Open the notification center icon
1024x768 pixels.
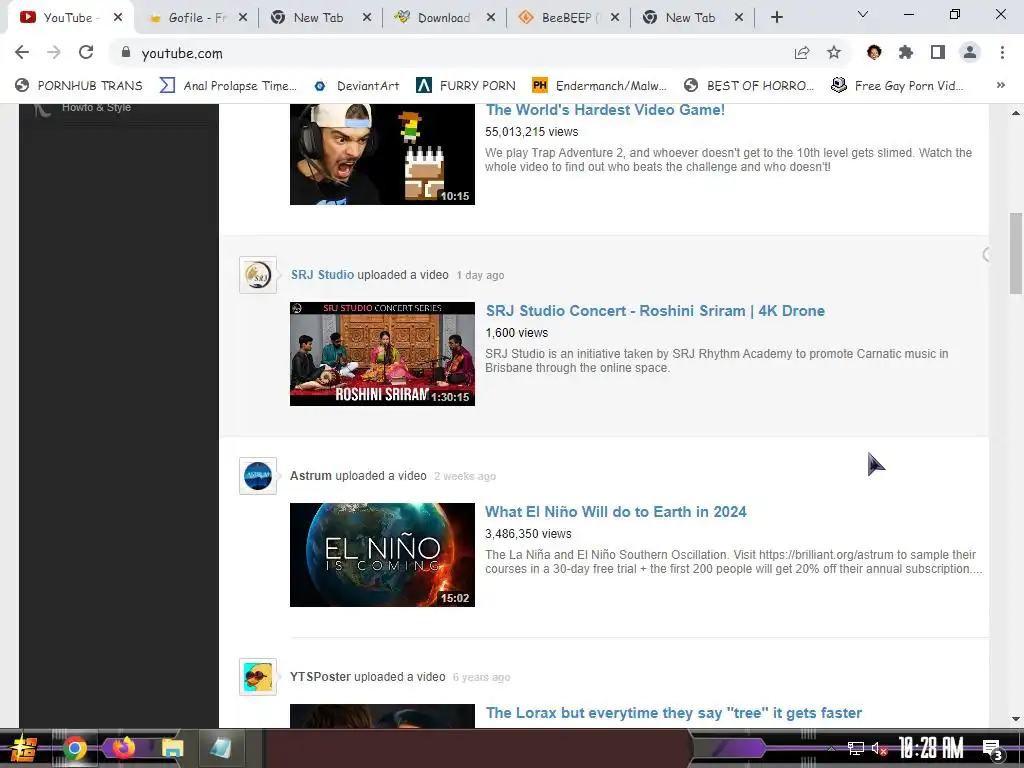click(x=993, y=749)
